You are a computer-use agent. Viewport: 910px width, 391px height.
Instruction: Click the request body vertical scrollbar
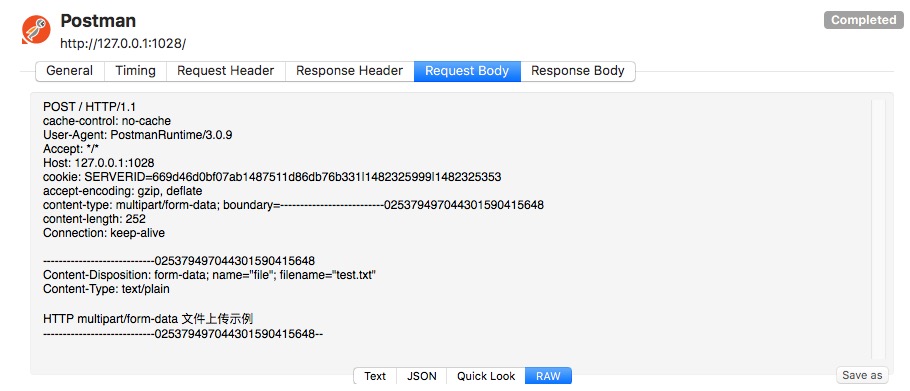878,229
